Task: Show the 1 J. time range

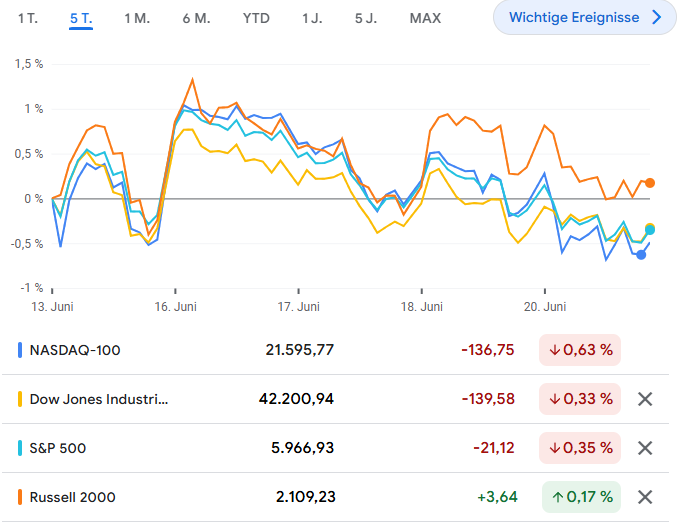Action: tap(312, 18)
